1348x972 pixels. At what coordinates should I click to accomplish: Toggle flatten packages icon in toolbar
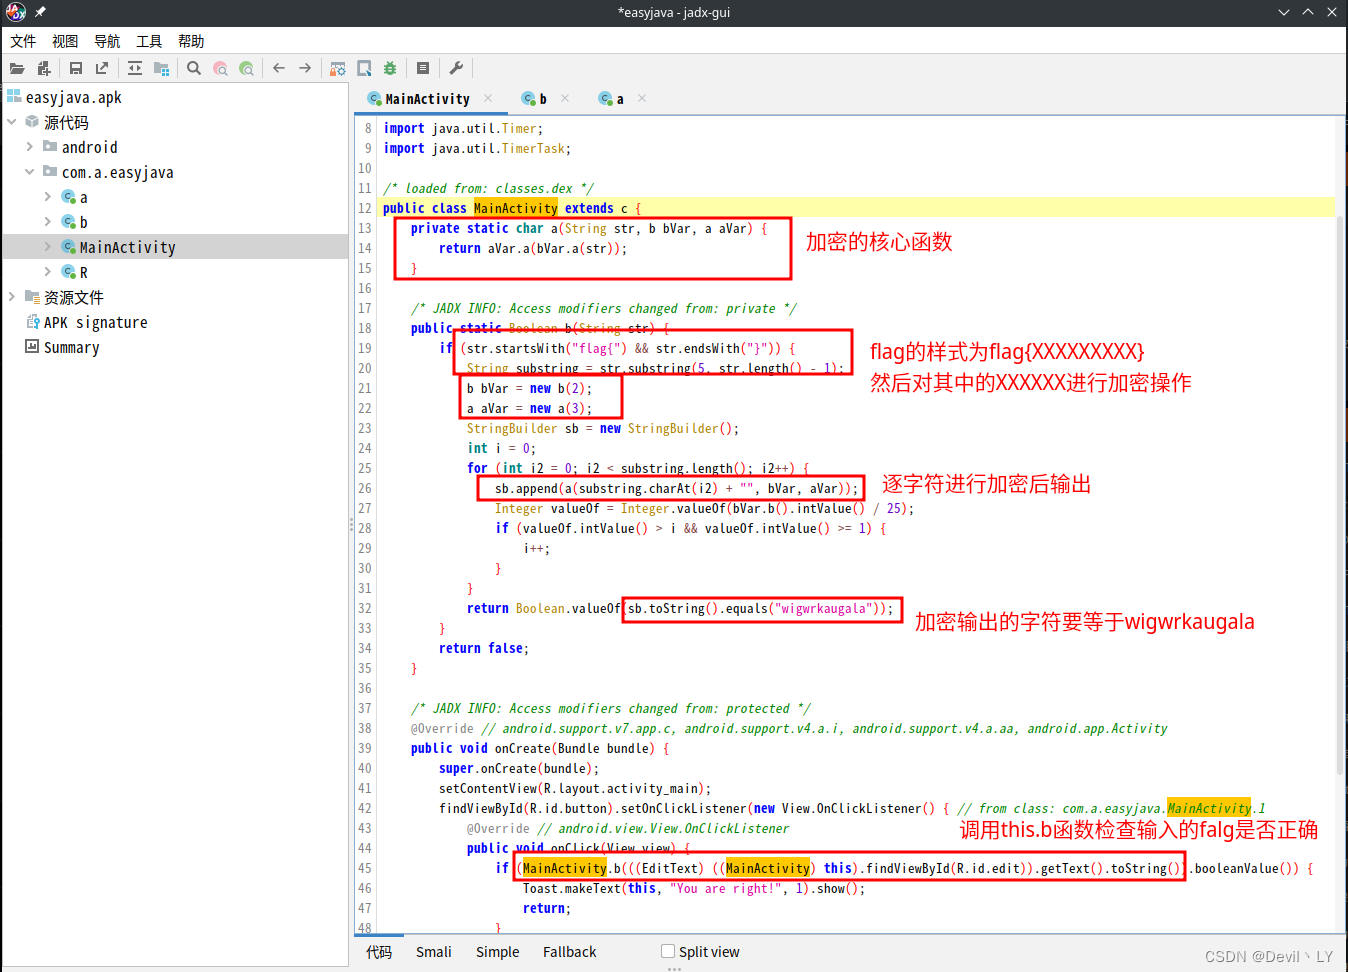coord(161,68)
